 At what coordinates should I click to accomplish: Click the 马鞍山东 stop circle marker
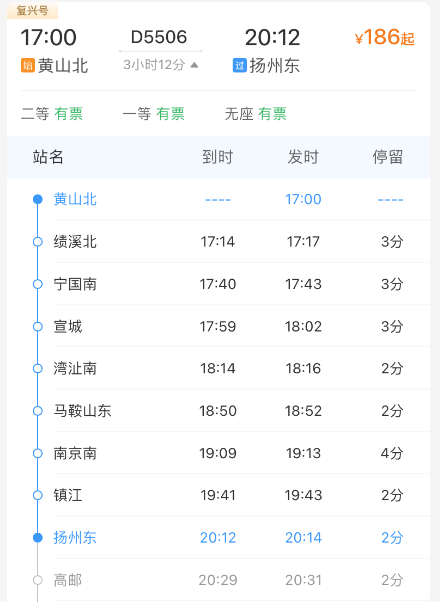click(x=38, y=411)
